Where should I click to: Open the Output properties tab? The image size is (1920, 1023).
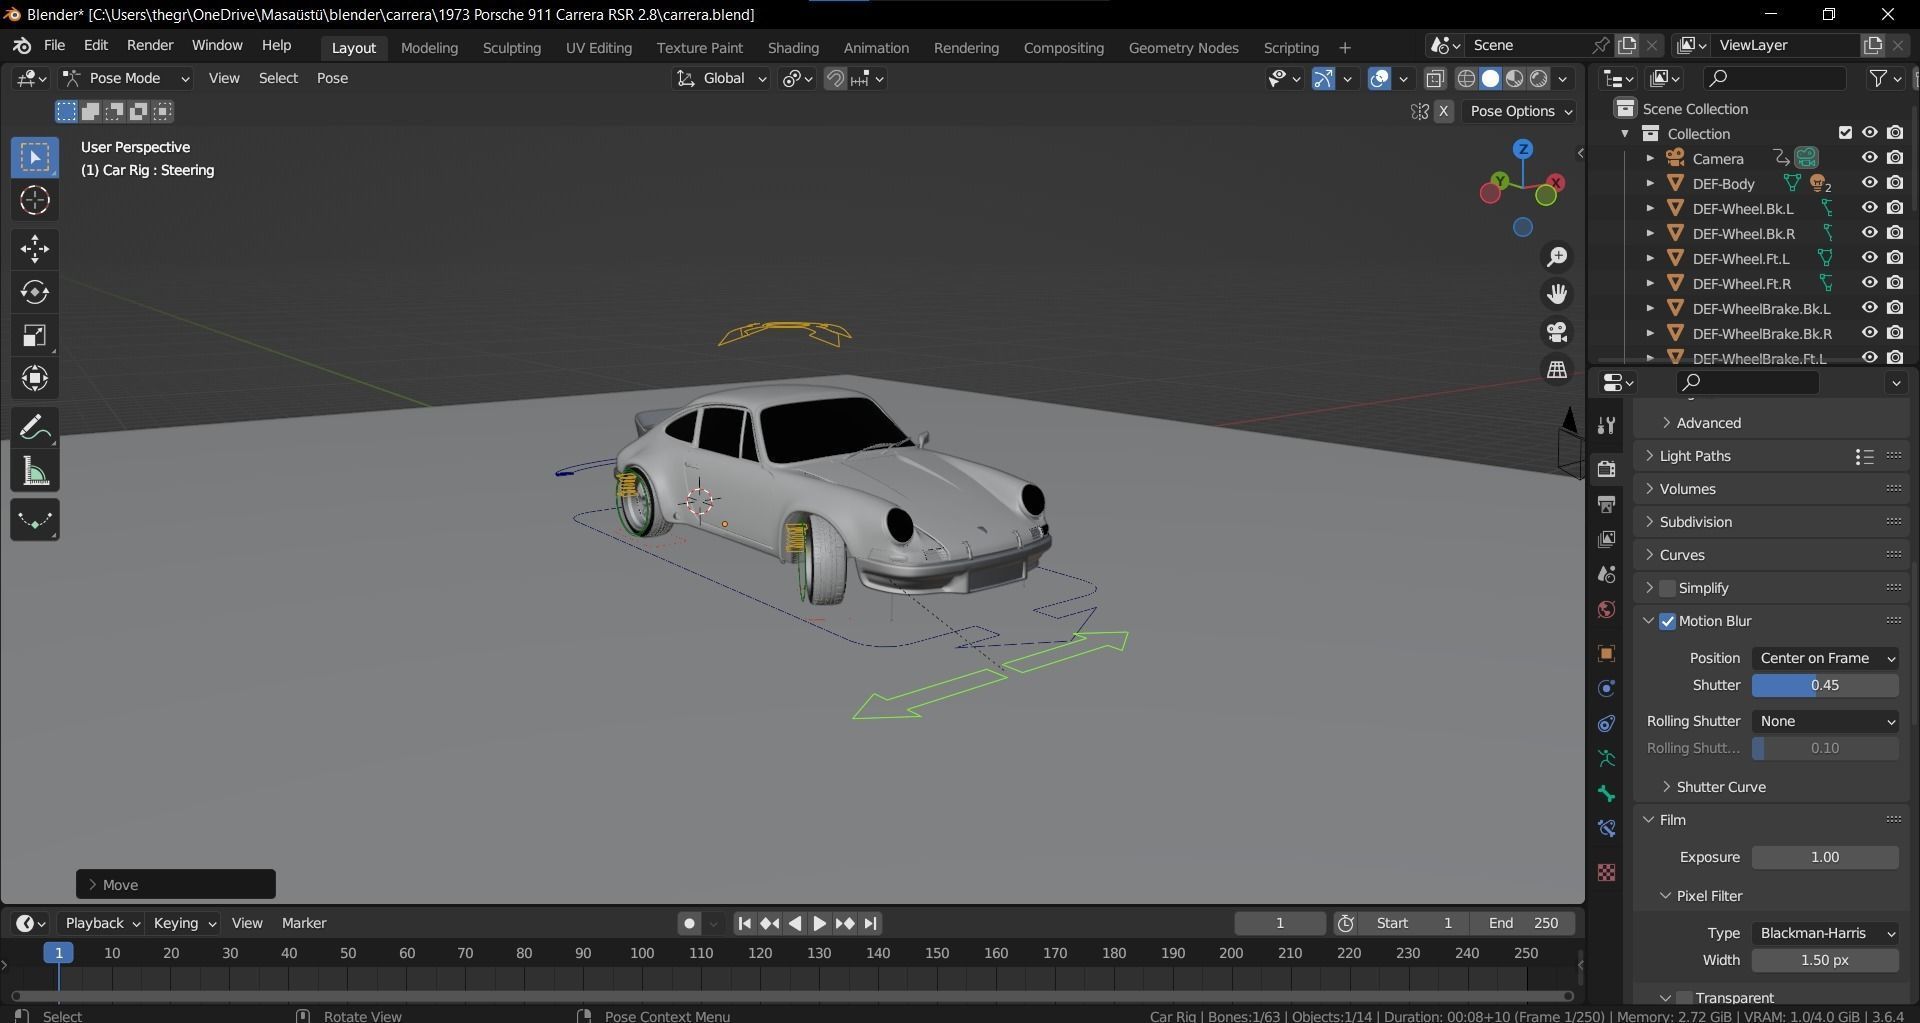1607,504
